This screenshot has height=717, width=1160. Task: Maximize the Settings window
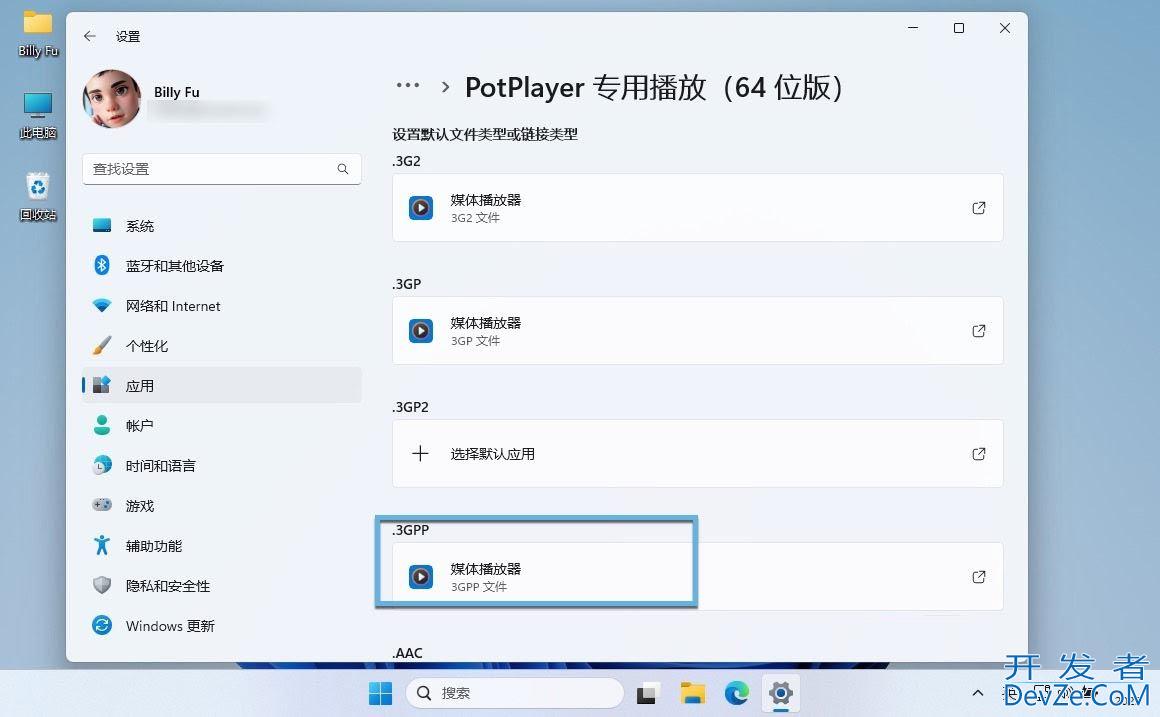[959, 28]
